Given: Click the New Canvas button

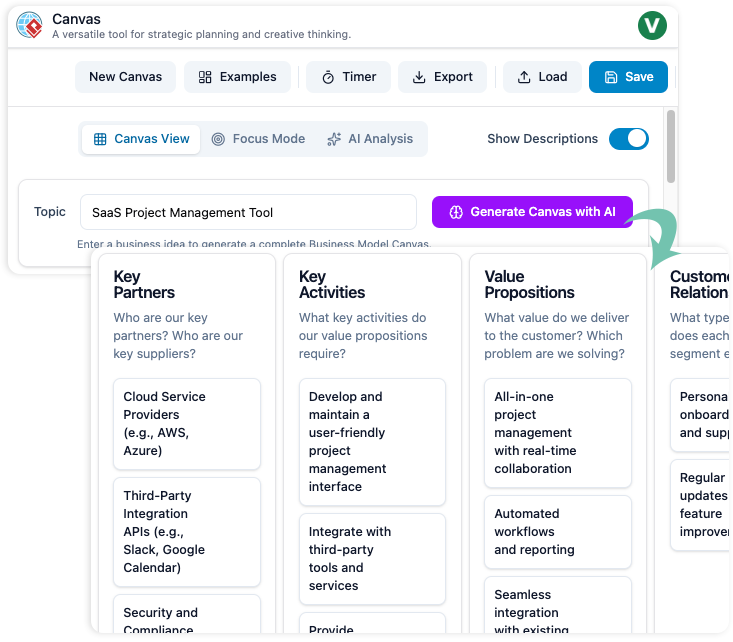Looking at the screenshot, I should (x=125, y=77).
